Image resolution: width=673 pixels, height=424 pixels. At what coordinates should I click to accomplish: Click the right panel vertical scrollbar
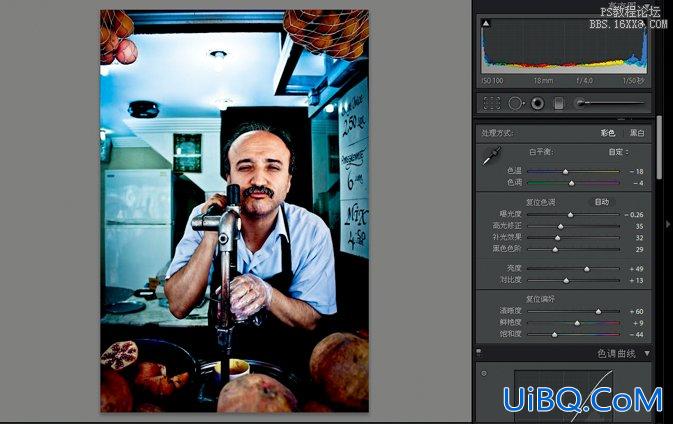tap(660, 148)
